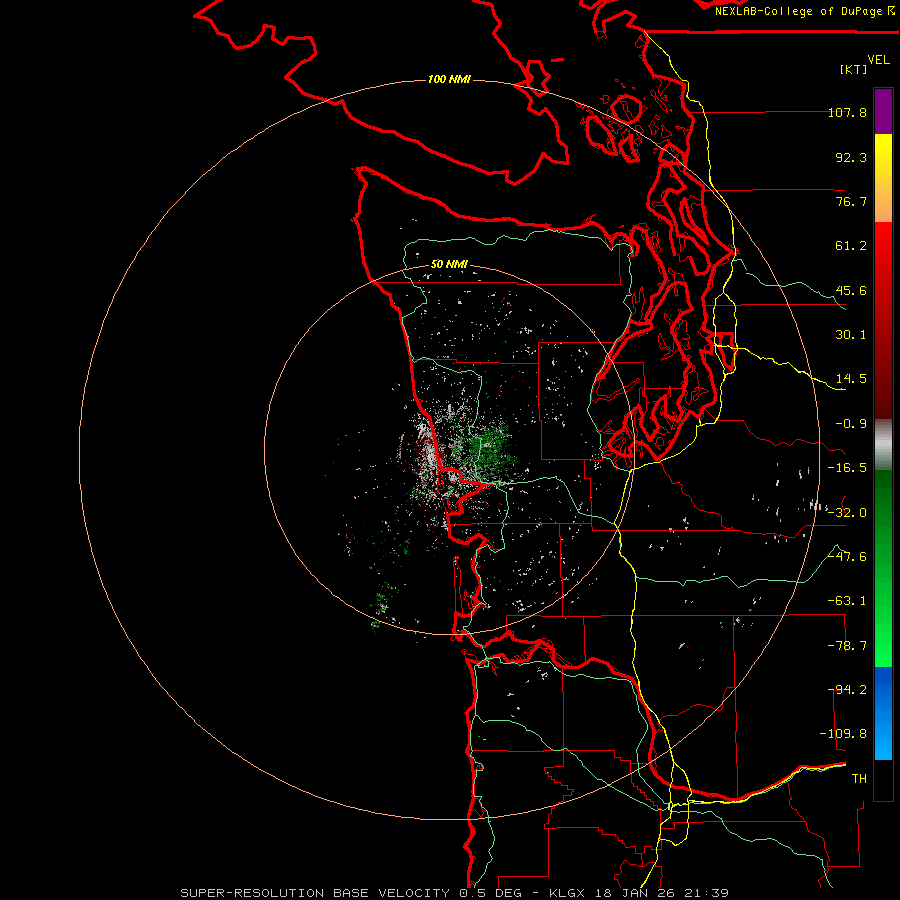Click the KLGX station identifier in the caption

568,893
